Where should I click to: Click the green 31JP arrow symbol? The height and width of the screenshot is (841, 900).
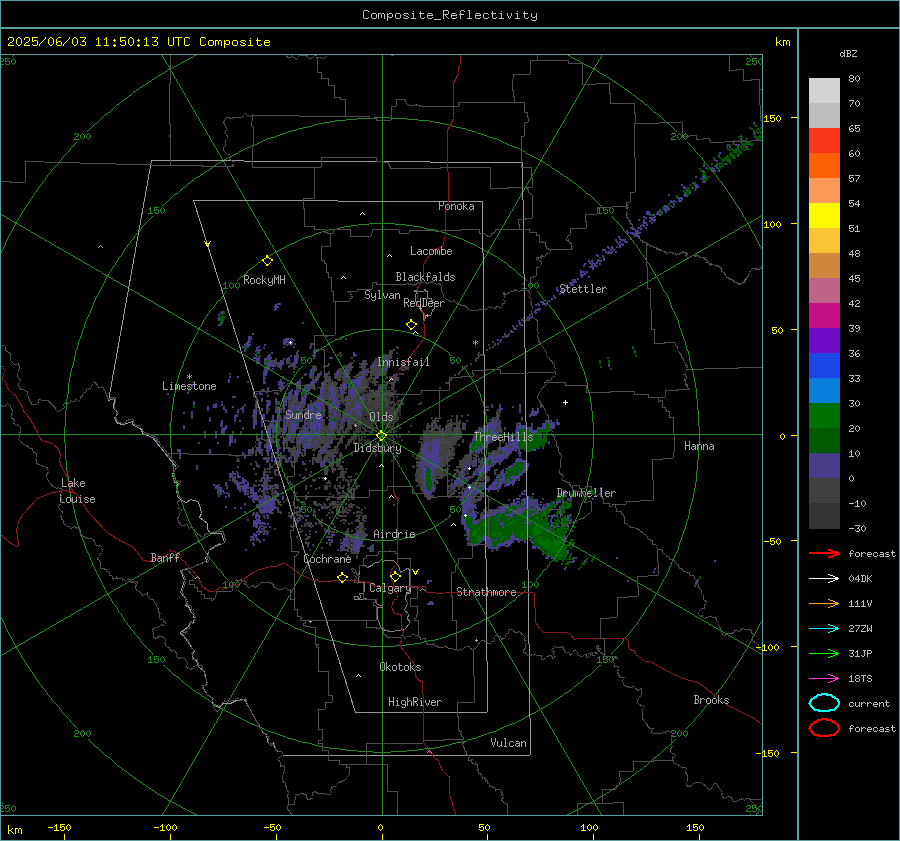coord(824,653)
